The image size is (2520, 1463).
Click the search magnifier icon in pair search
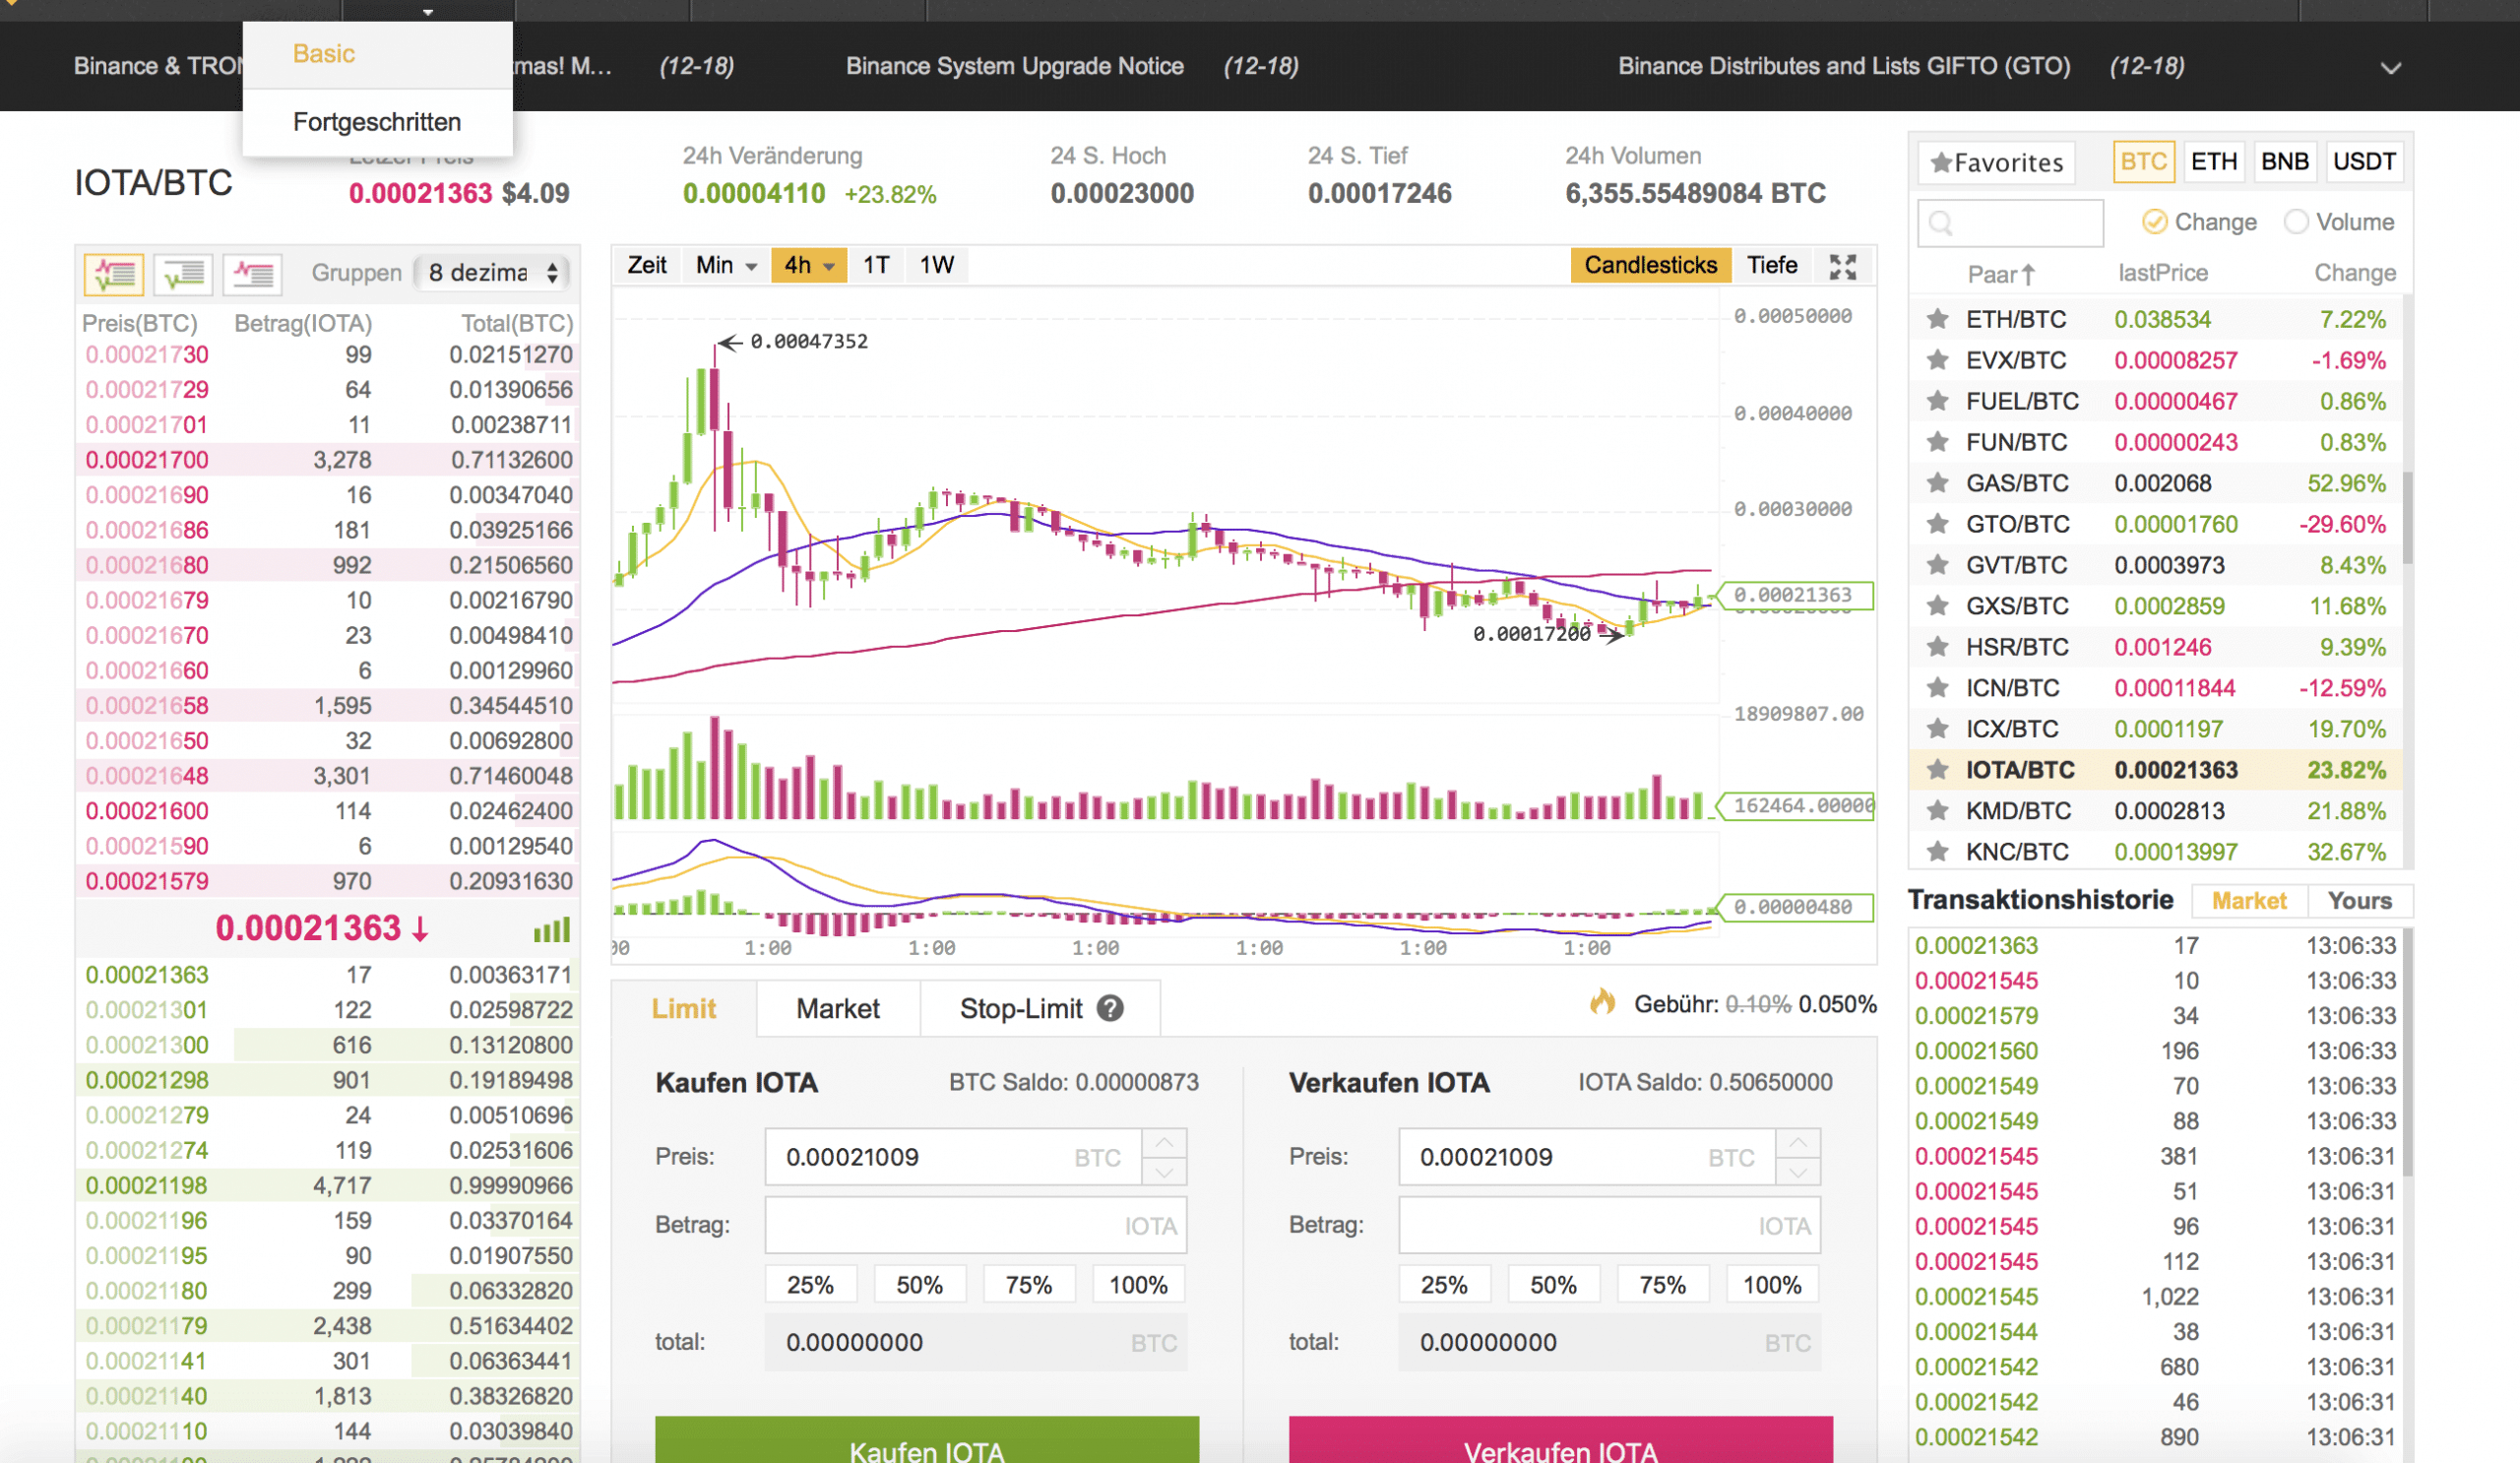[x=1941, y=222]
